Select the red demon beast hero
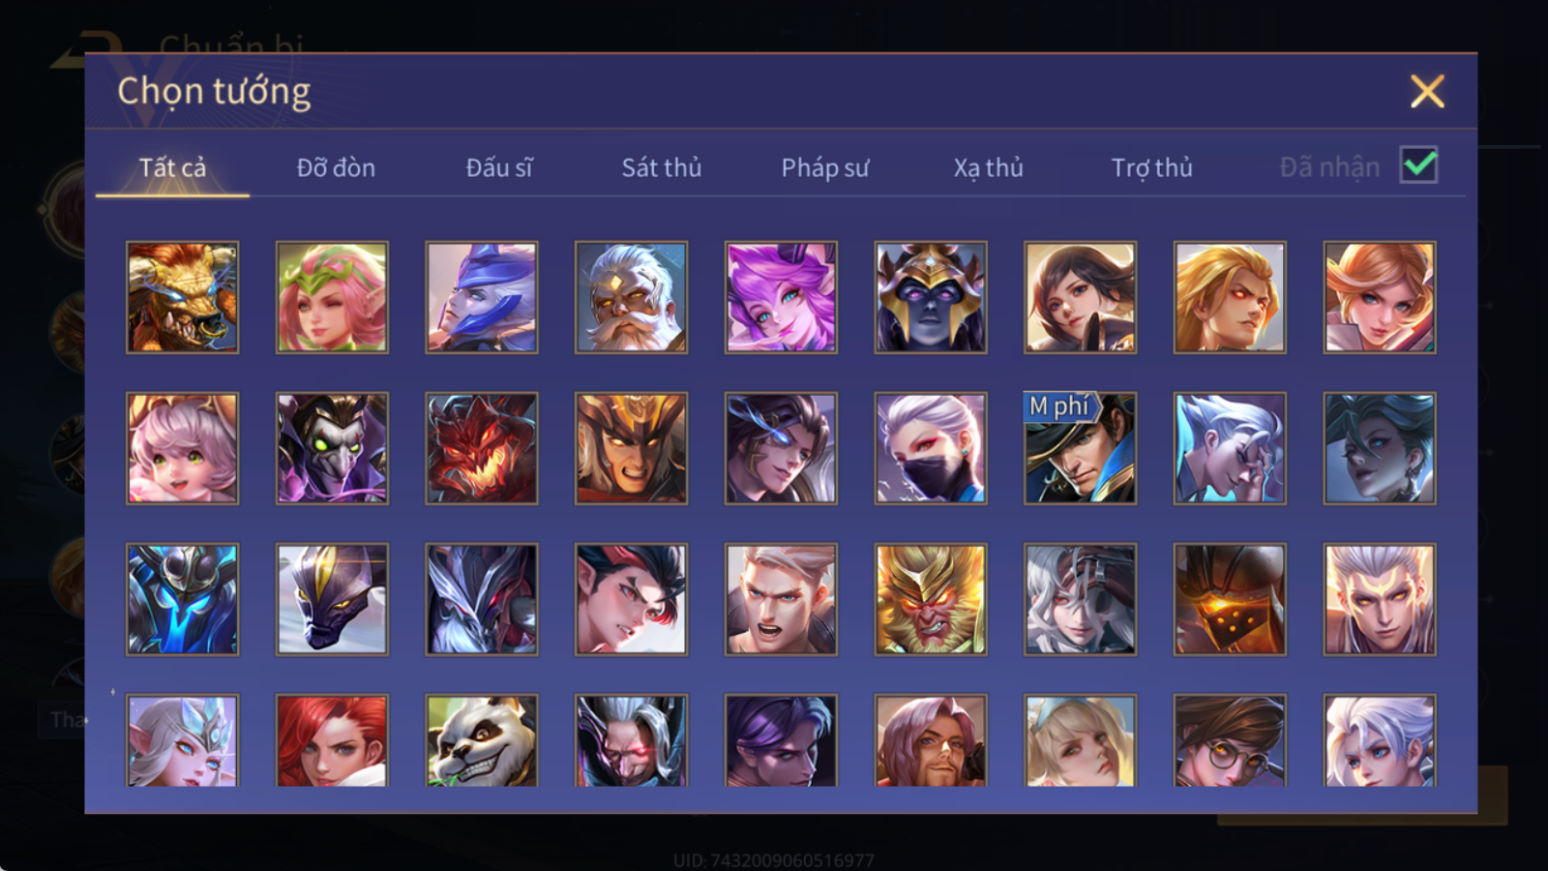Viewport: 1548px width, 871px height. [x=481, y=448]
